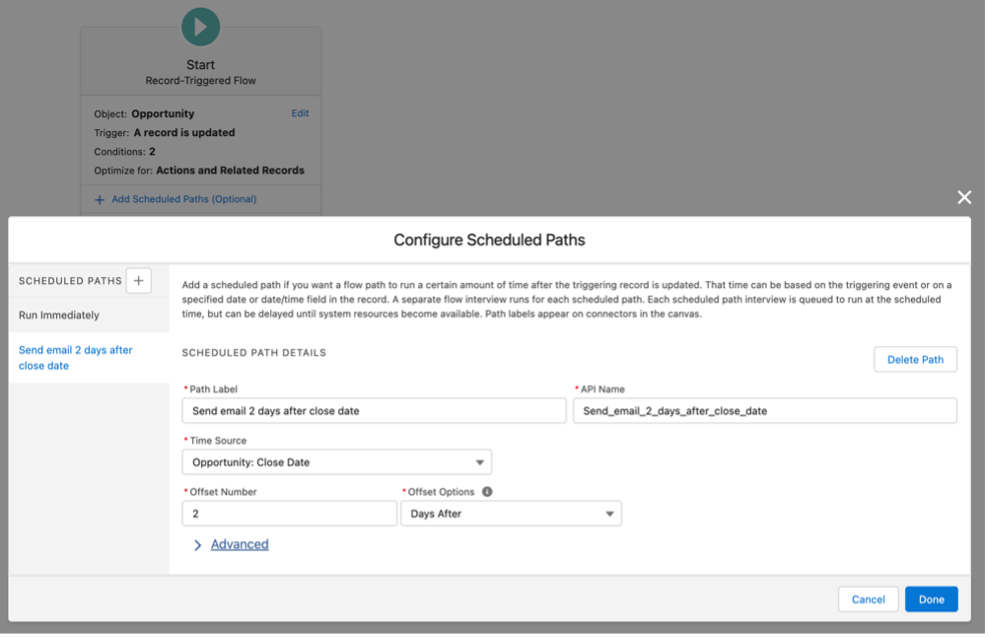
Task: Click Add Scheduled Paths (Optional) link
Action: (x=184, y=199)
